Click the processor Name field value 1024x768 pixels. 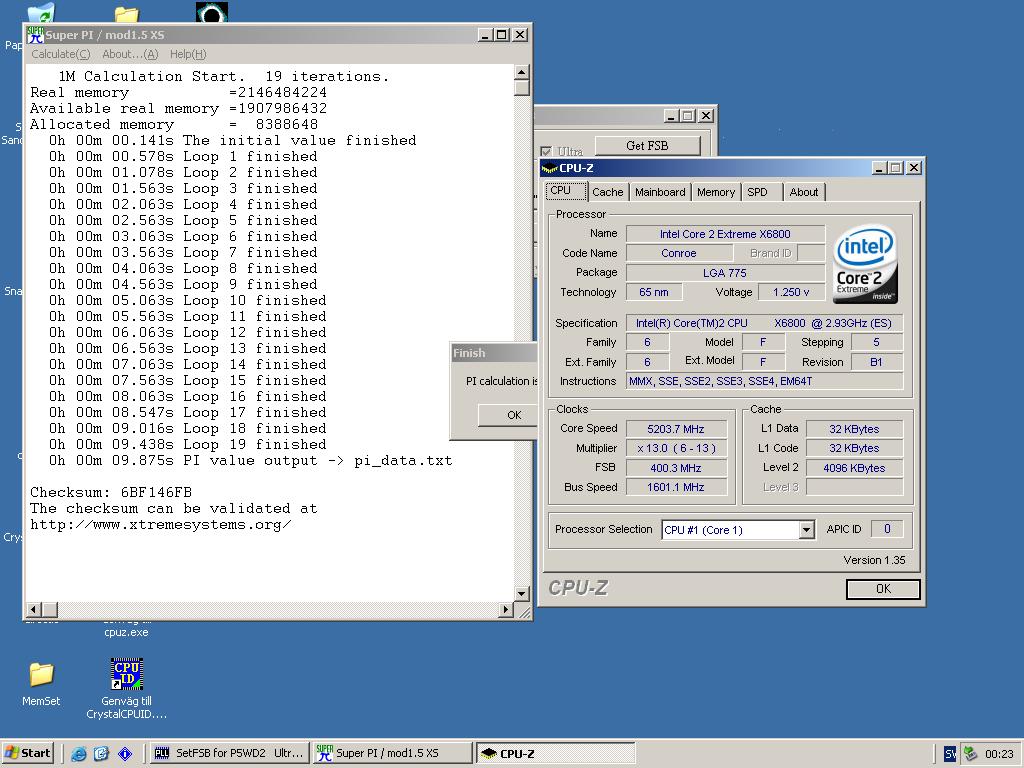pos(725,234)
